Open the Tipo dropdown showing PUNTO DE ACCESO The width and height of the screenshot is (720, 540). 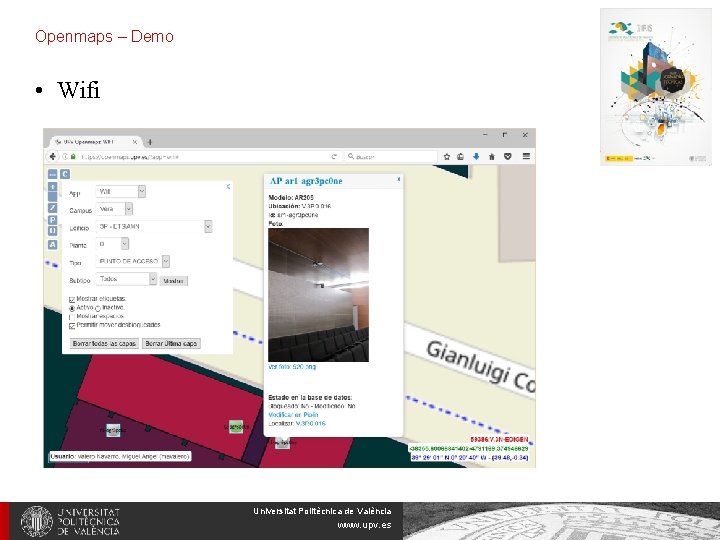tap(133, 261)
